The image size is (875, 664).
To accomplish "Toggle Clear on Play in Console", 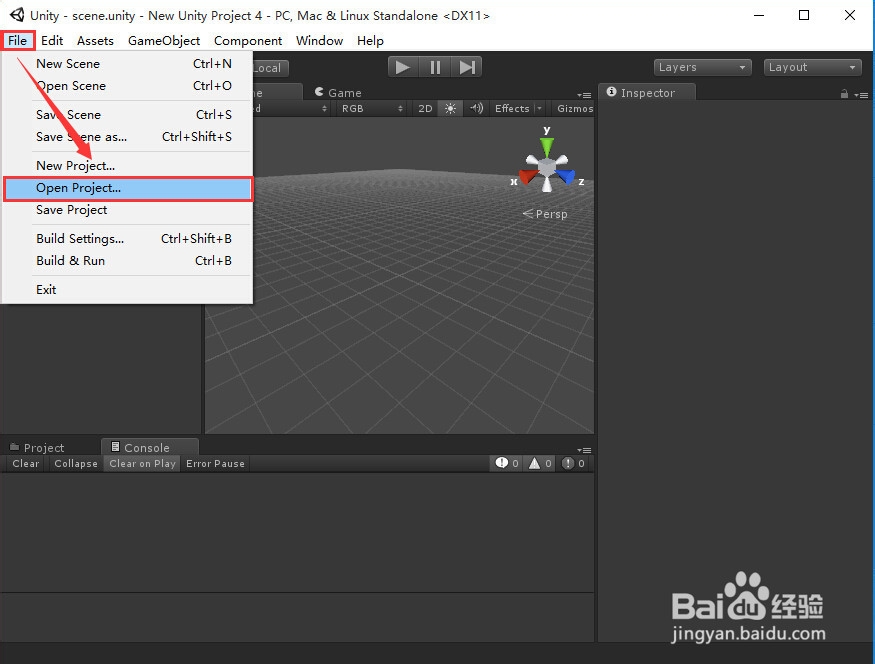I will (x=142, y=463).
